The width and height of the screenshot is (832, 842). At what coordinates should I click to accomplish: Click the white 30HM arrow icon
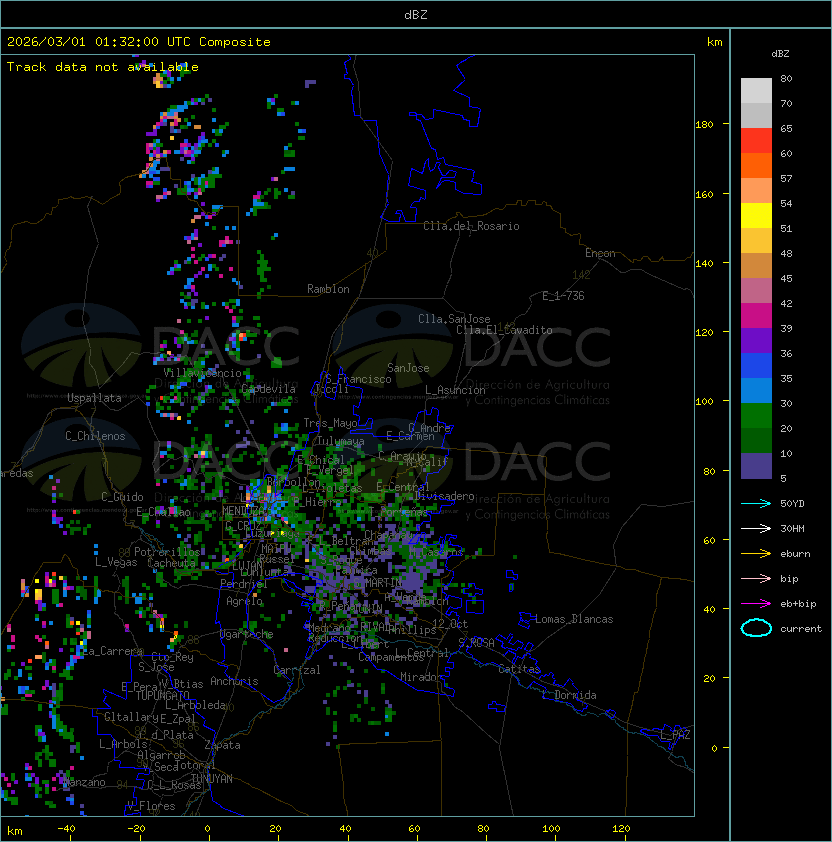click(x=756, y=528)
